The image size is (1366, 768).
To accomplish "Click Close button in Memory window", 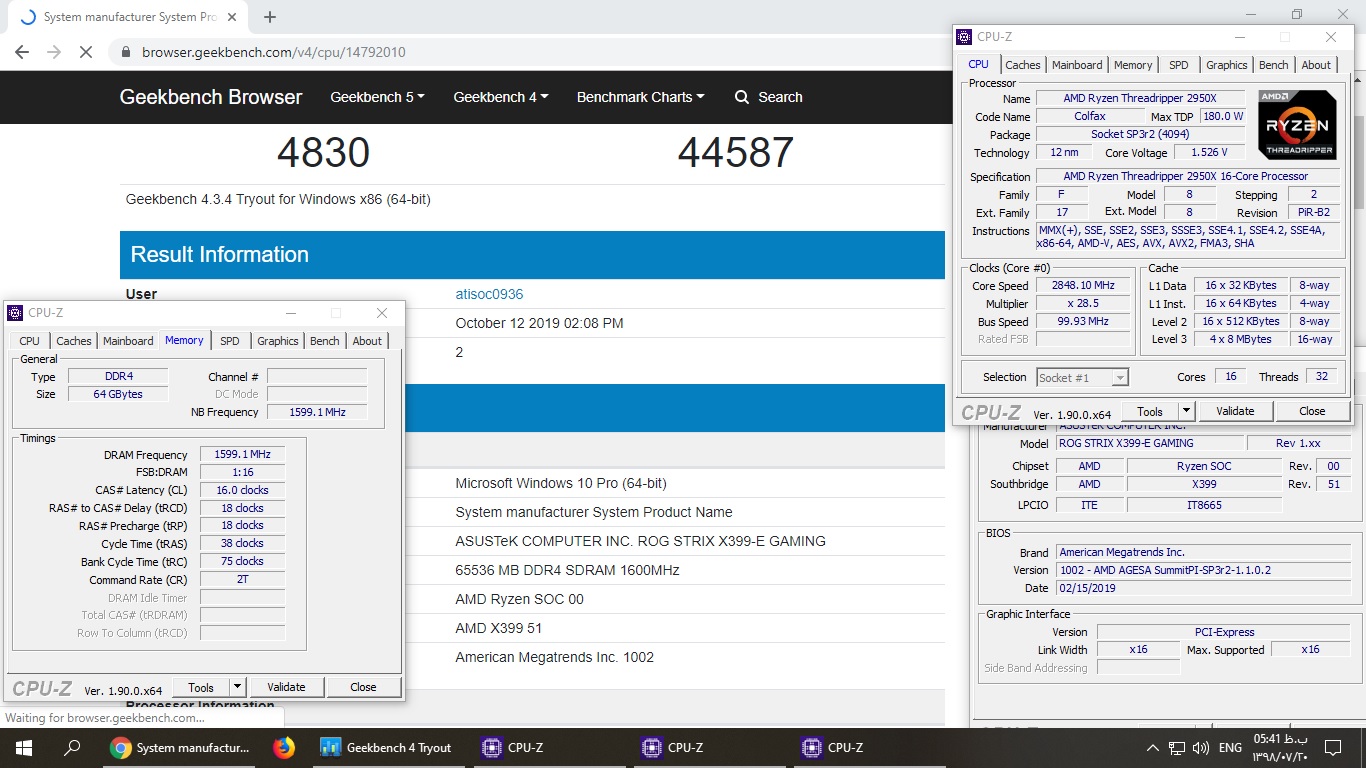I will [x=363, y=687].
